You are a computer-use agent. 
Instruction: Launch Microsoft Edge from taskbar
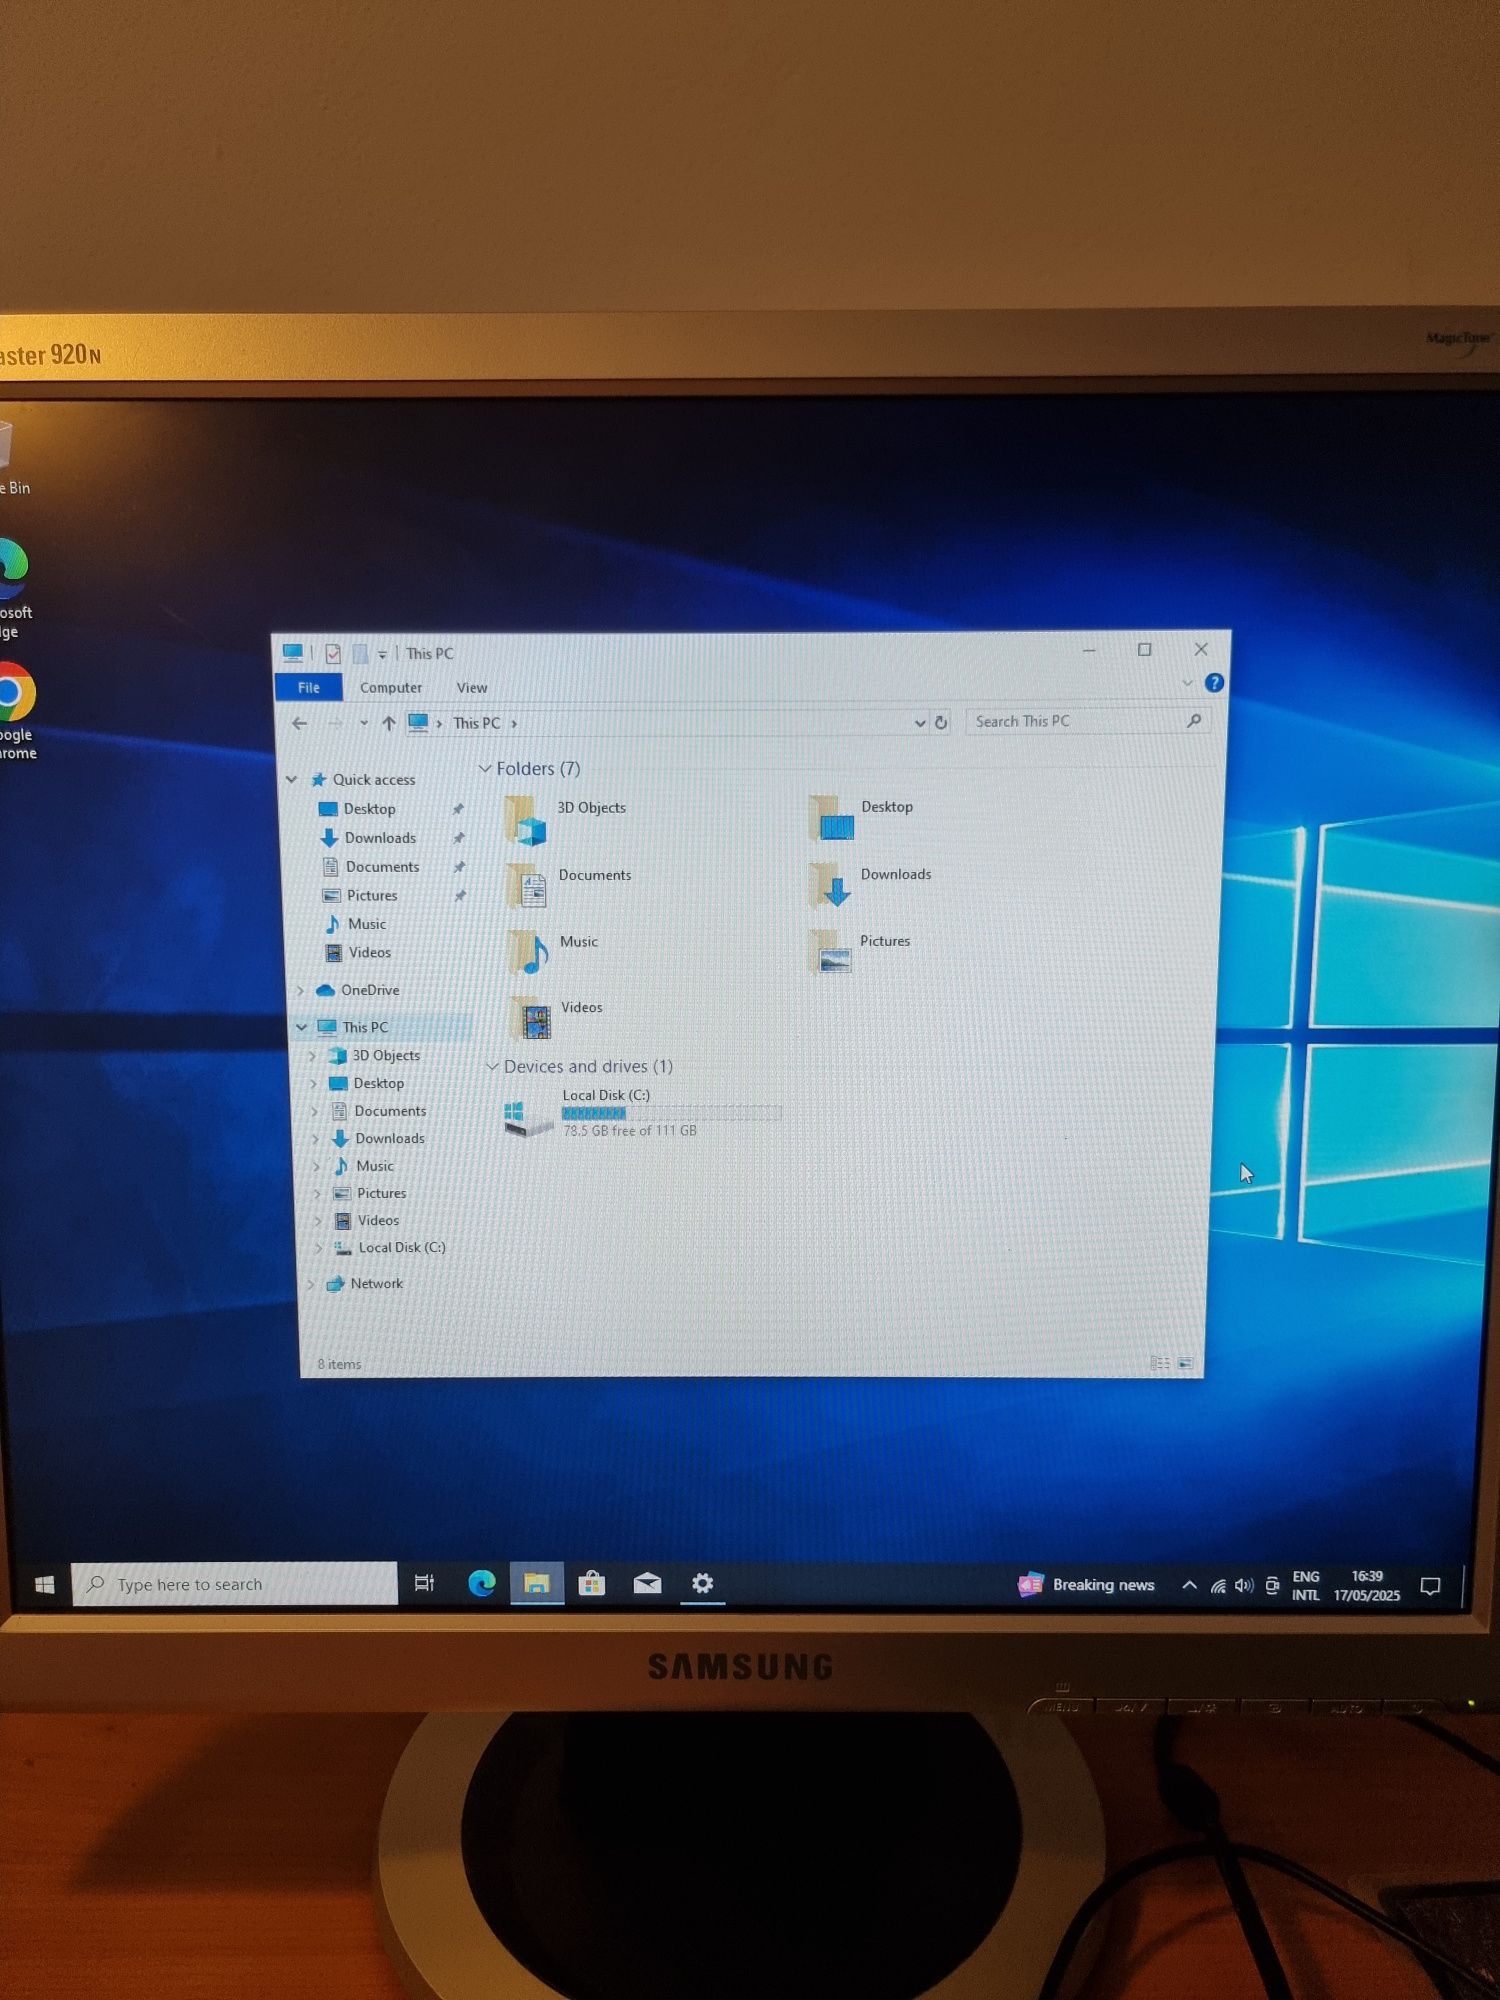point(482,1583)
